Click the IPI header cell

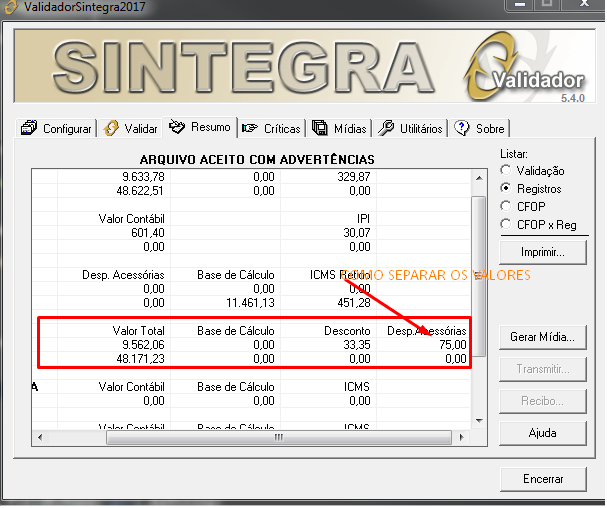tap(363, 219)
